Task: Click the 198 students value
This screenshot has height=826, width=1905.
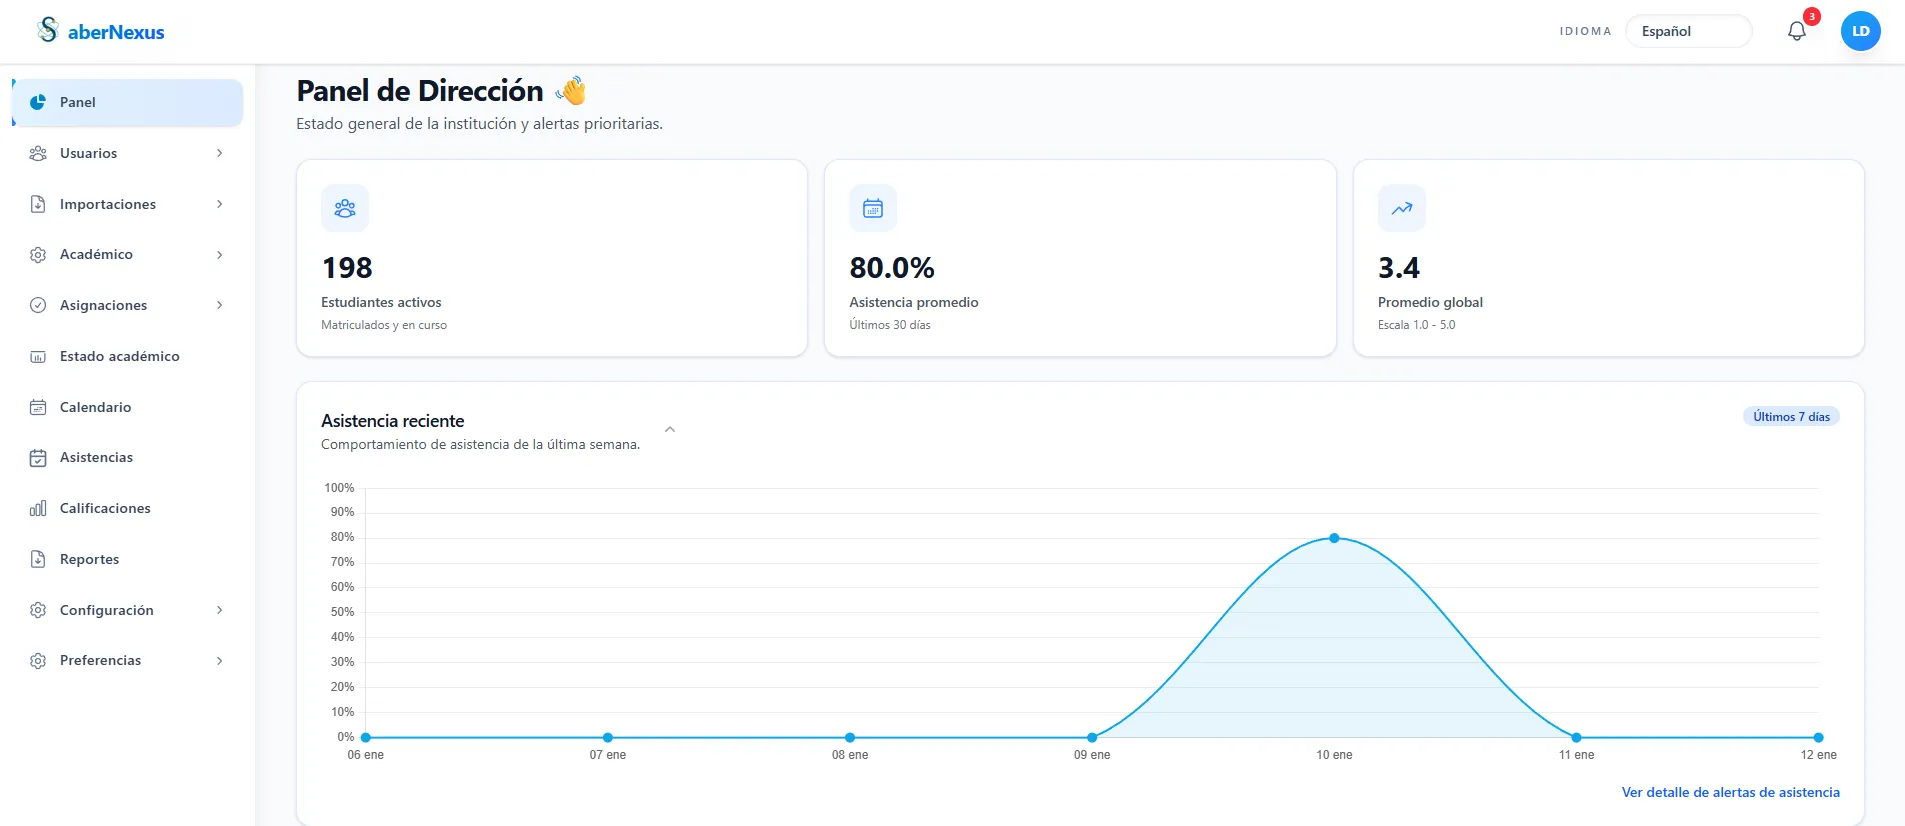Action: [x=347, y=268]
